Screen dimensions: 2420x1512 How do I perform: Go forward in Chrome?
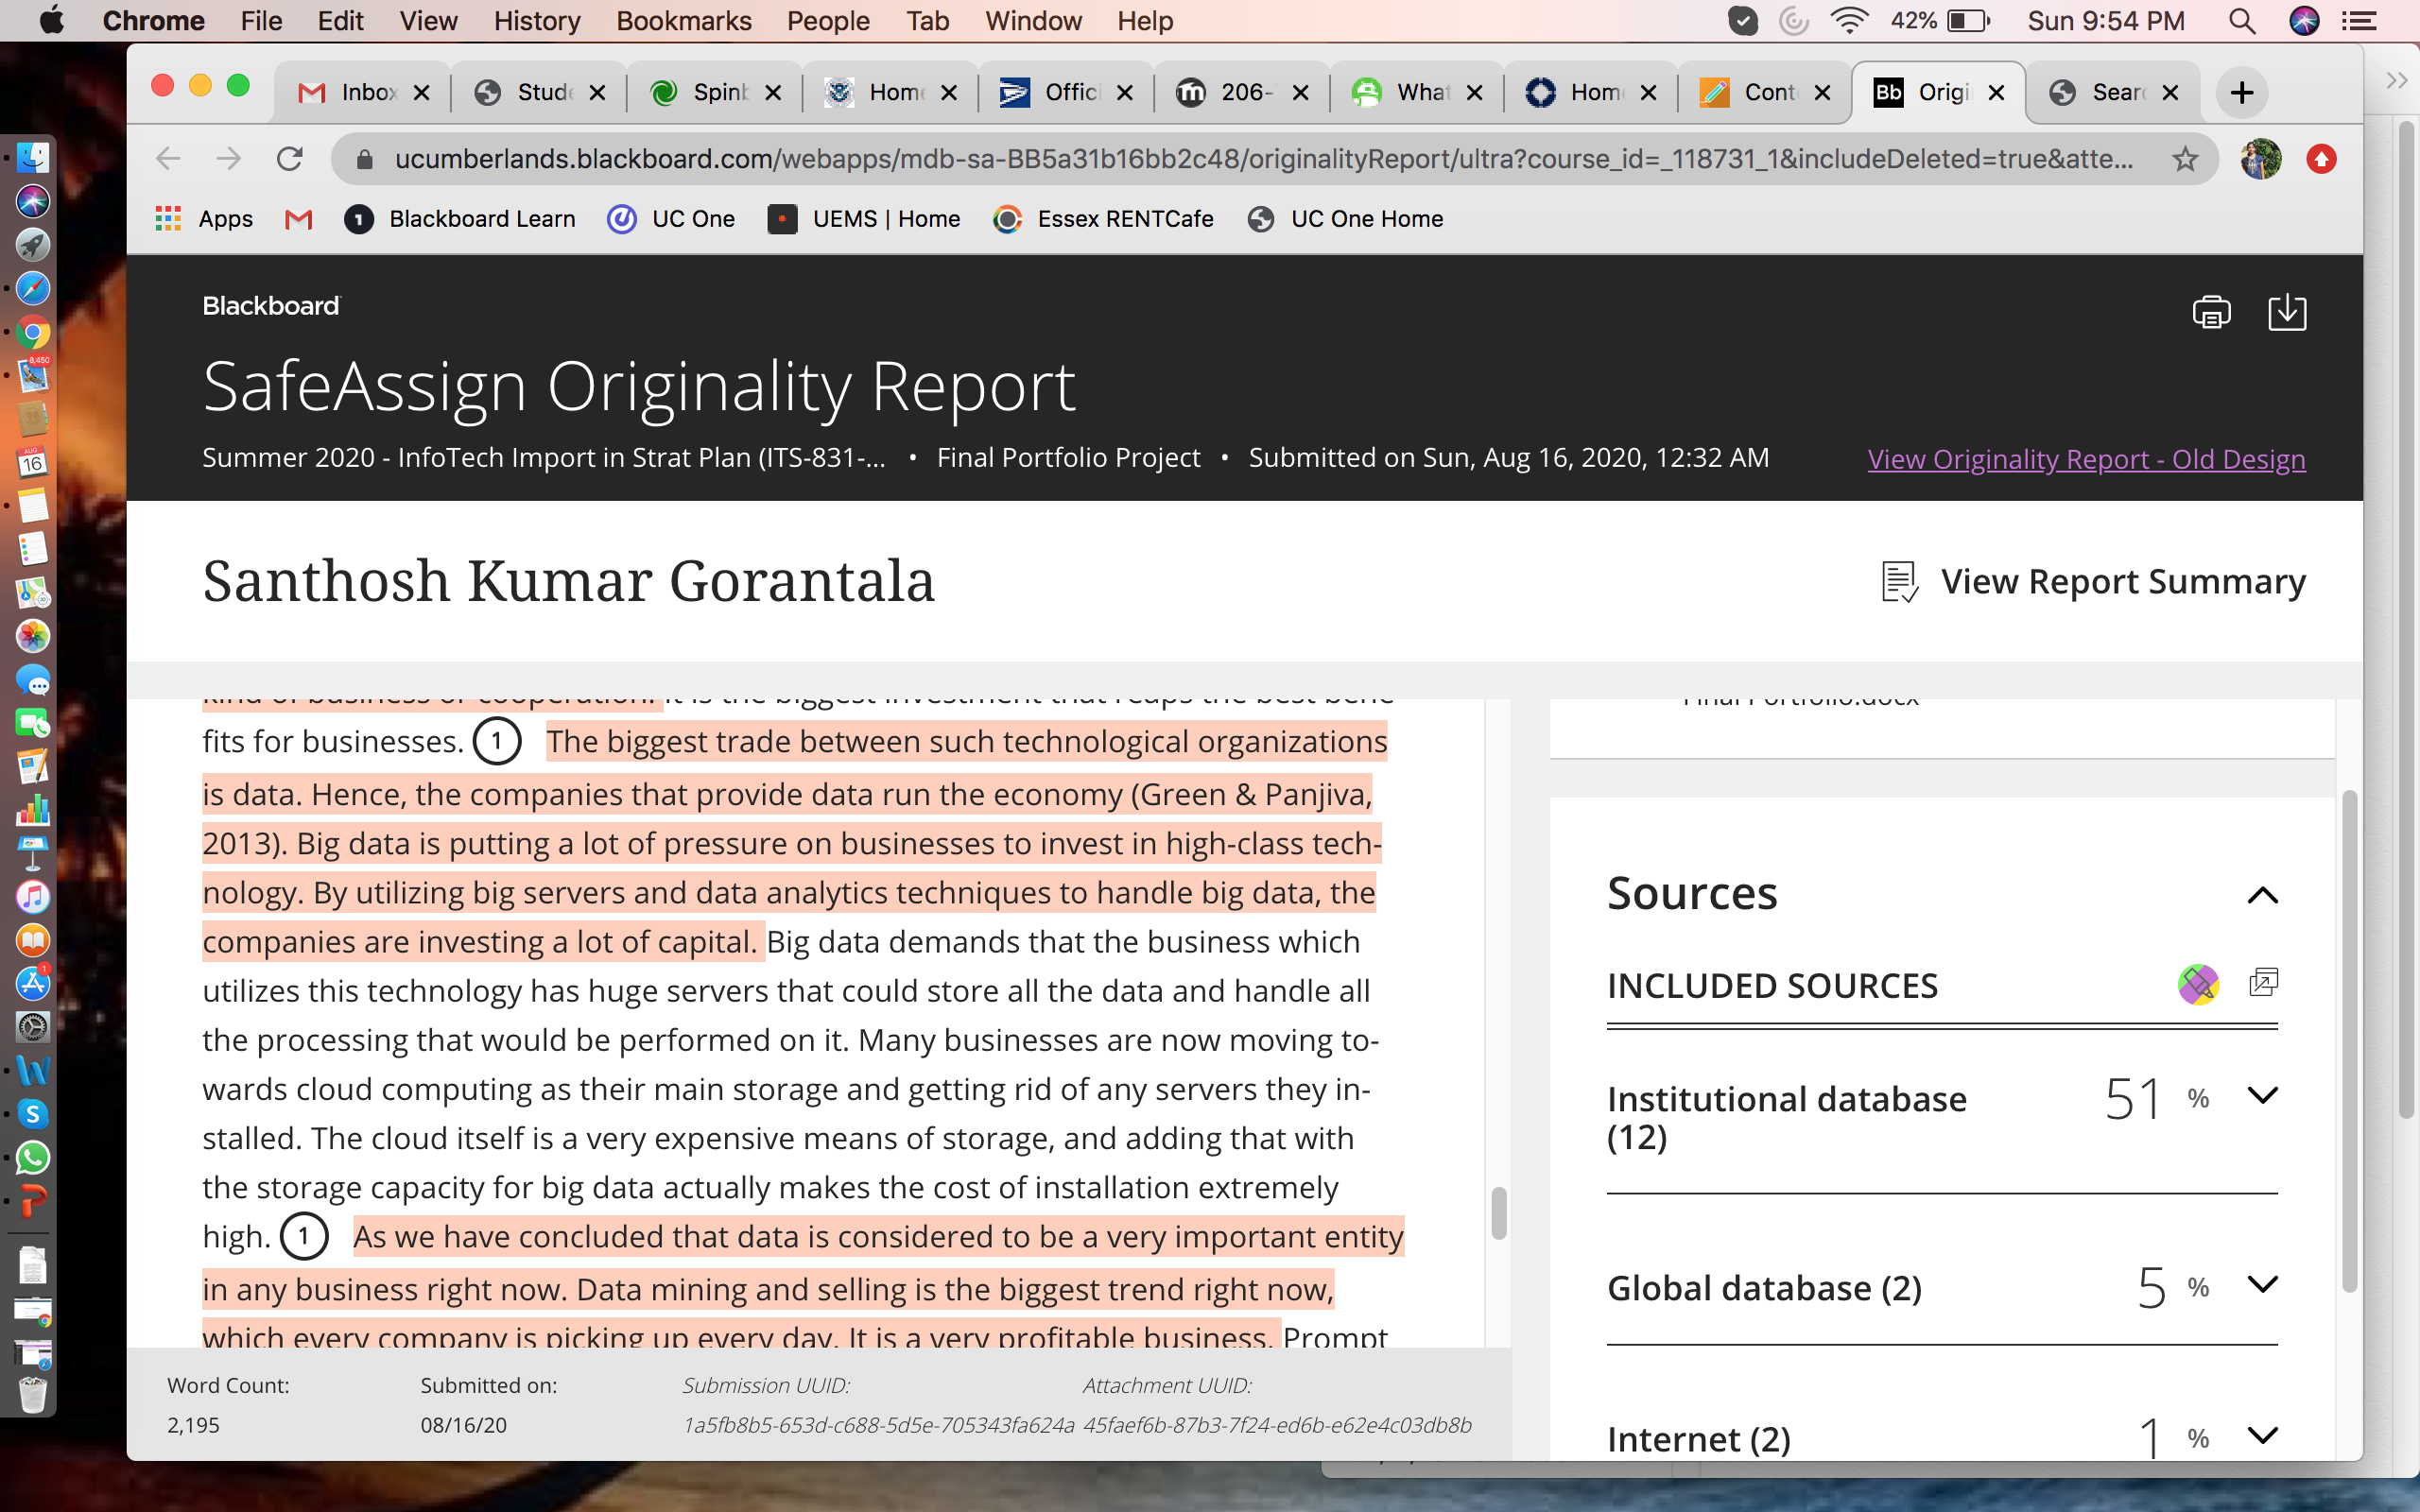(229, 159)
